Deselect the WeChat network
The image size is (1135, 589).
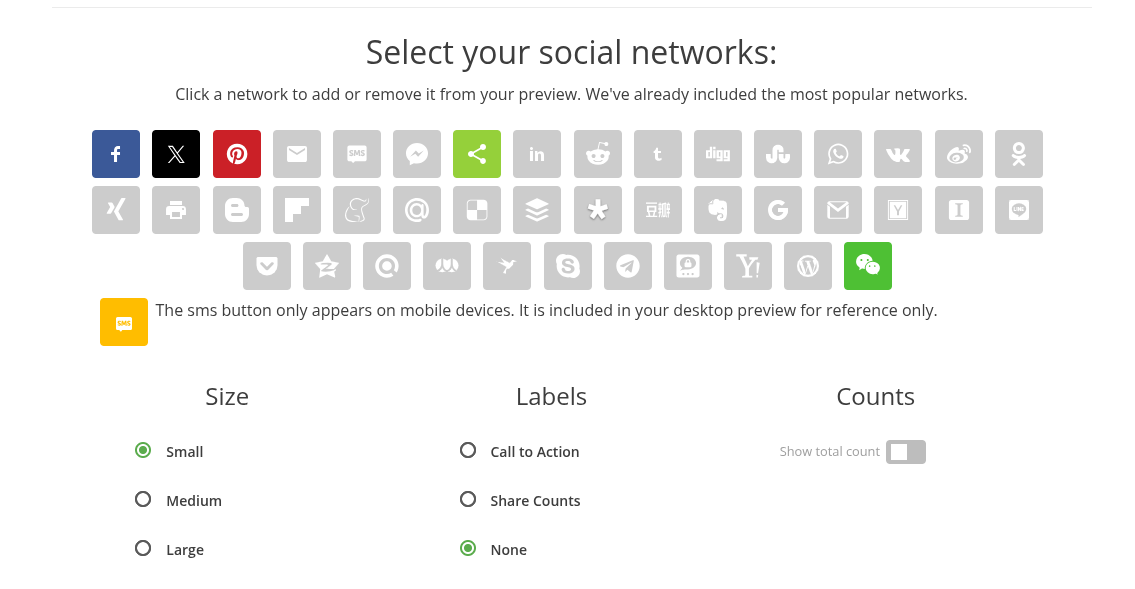pos(868,266)
